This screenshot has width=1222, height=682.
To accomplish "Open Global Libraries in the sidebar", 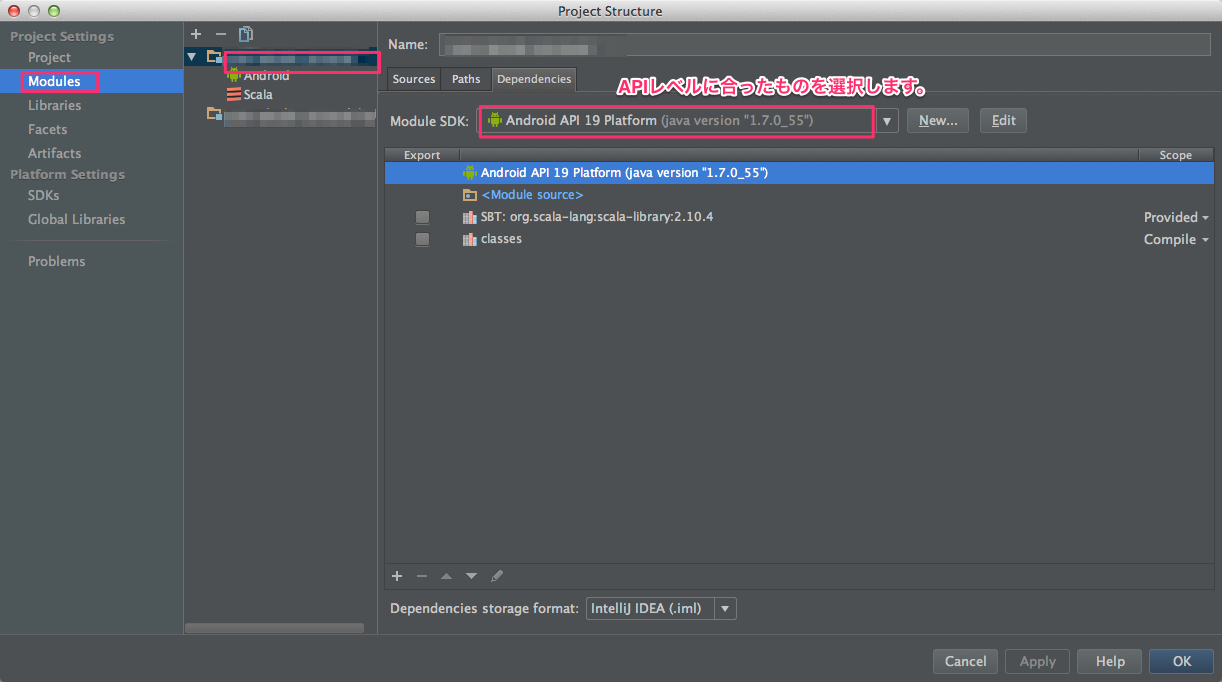I will 76,219.
